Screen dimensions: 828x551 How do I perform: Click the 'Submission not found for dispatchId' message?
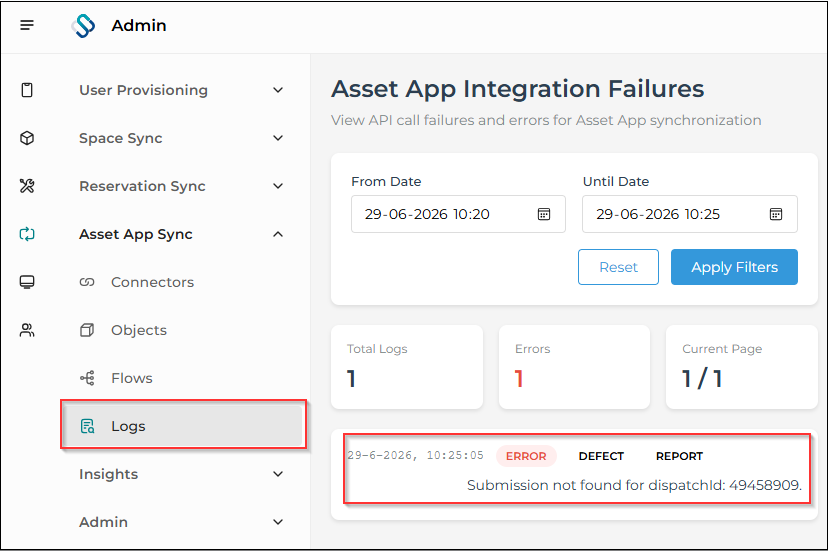coord(634,485)
